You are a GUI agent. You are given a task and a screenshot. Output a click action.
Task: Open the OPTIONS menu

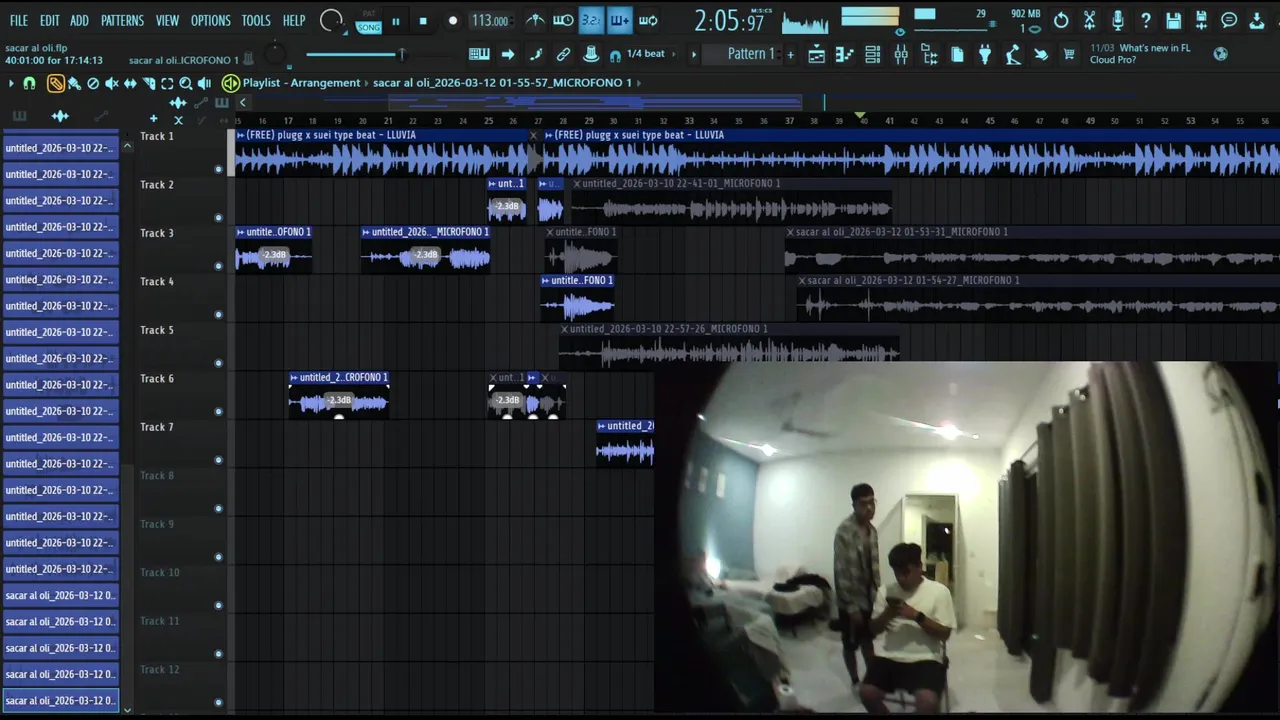click(210, 20)
